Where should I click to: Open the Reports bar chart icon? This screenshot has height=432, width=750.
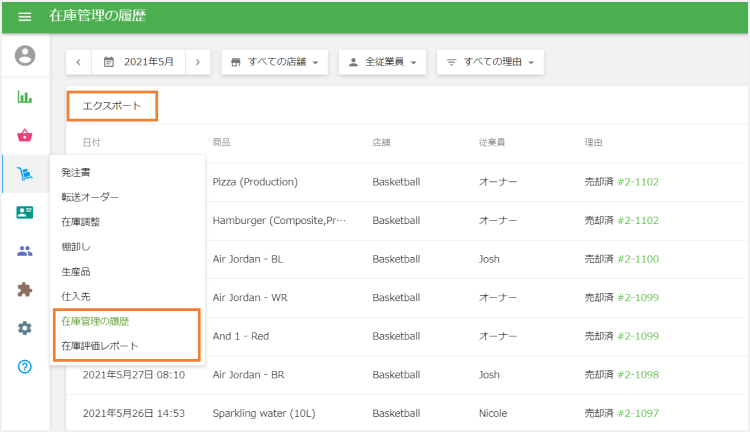[x=25, y=97]
